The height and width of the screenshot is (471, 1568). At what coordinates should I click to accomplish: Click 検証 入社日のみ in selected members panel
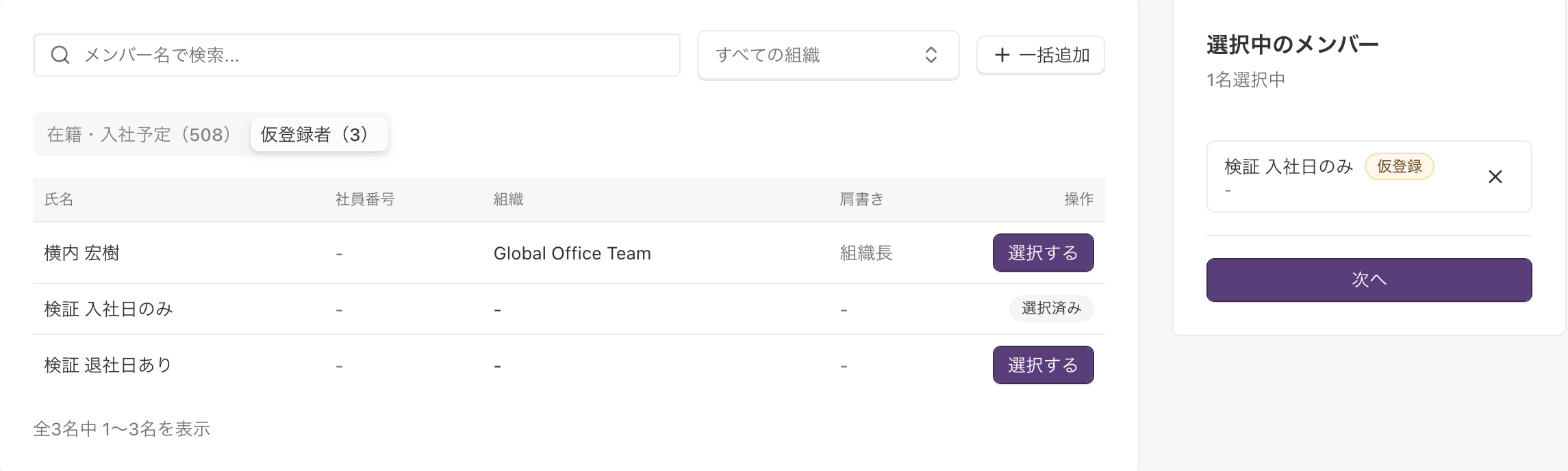pyautogui.click(x=1289, y=166)
